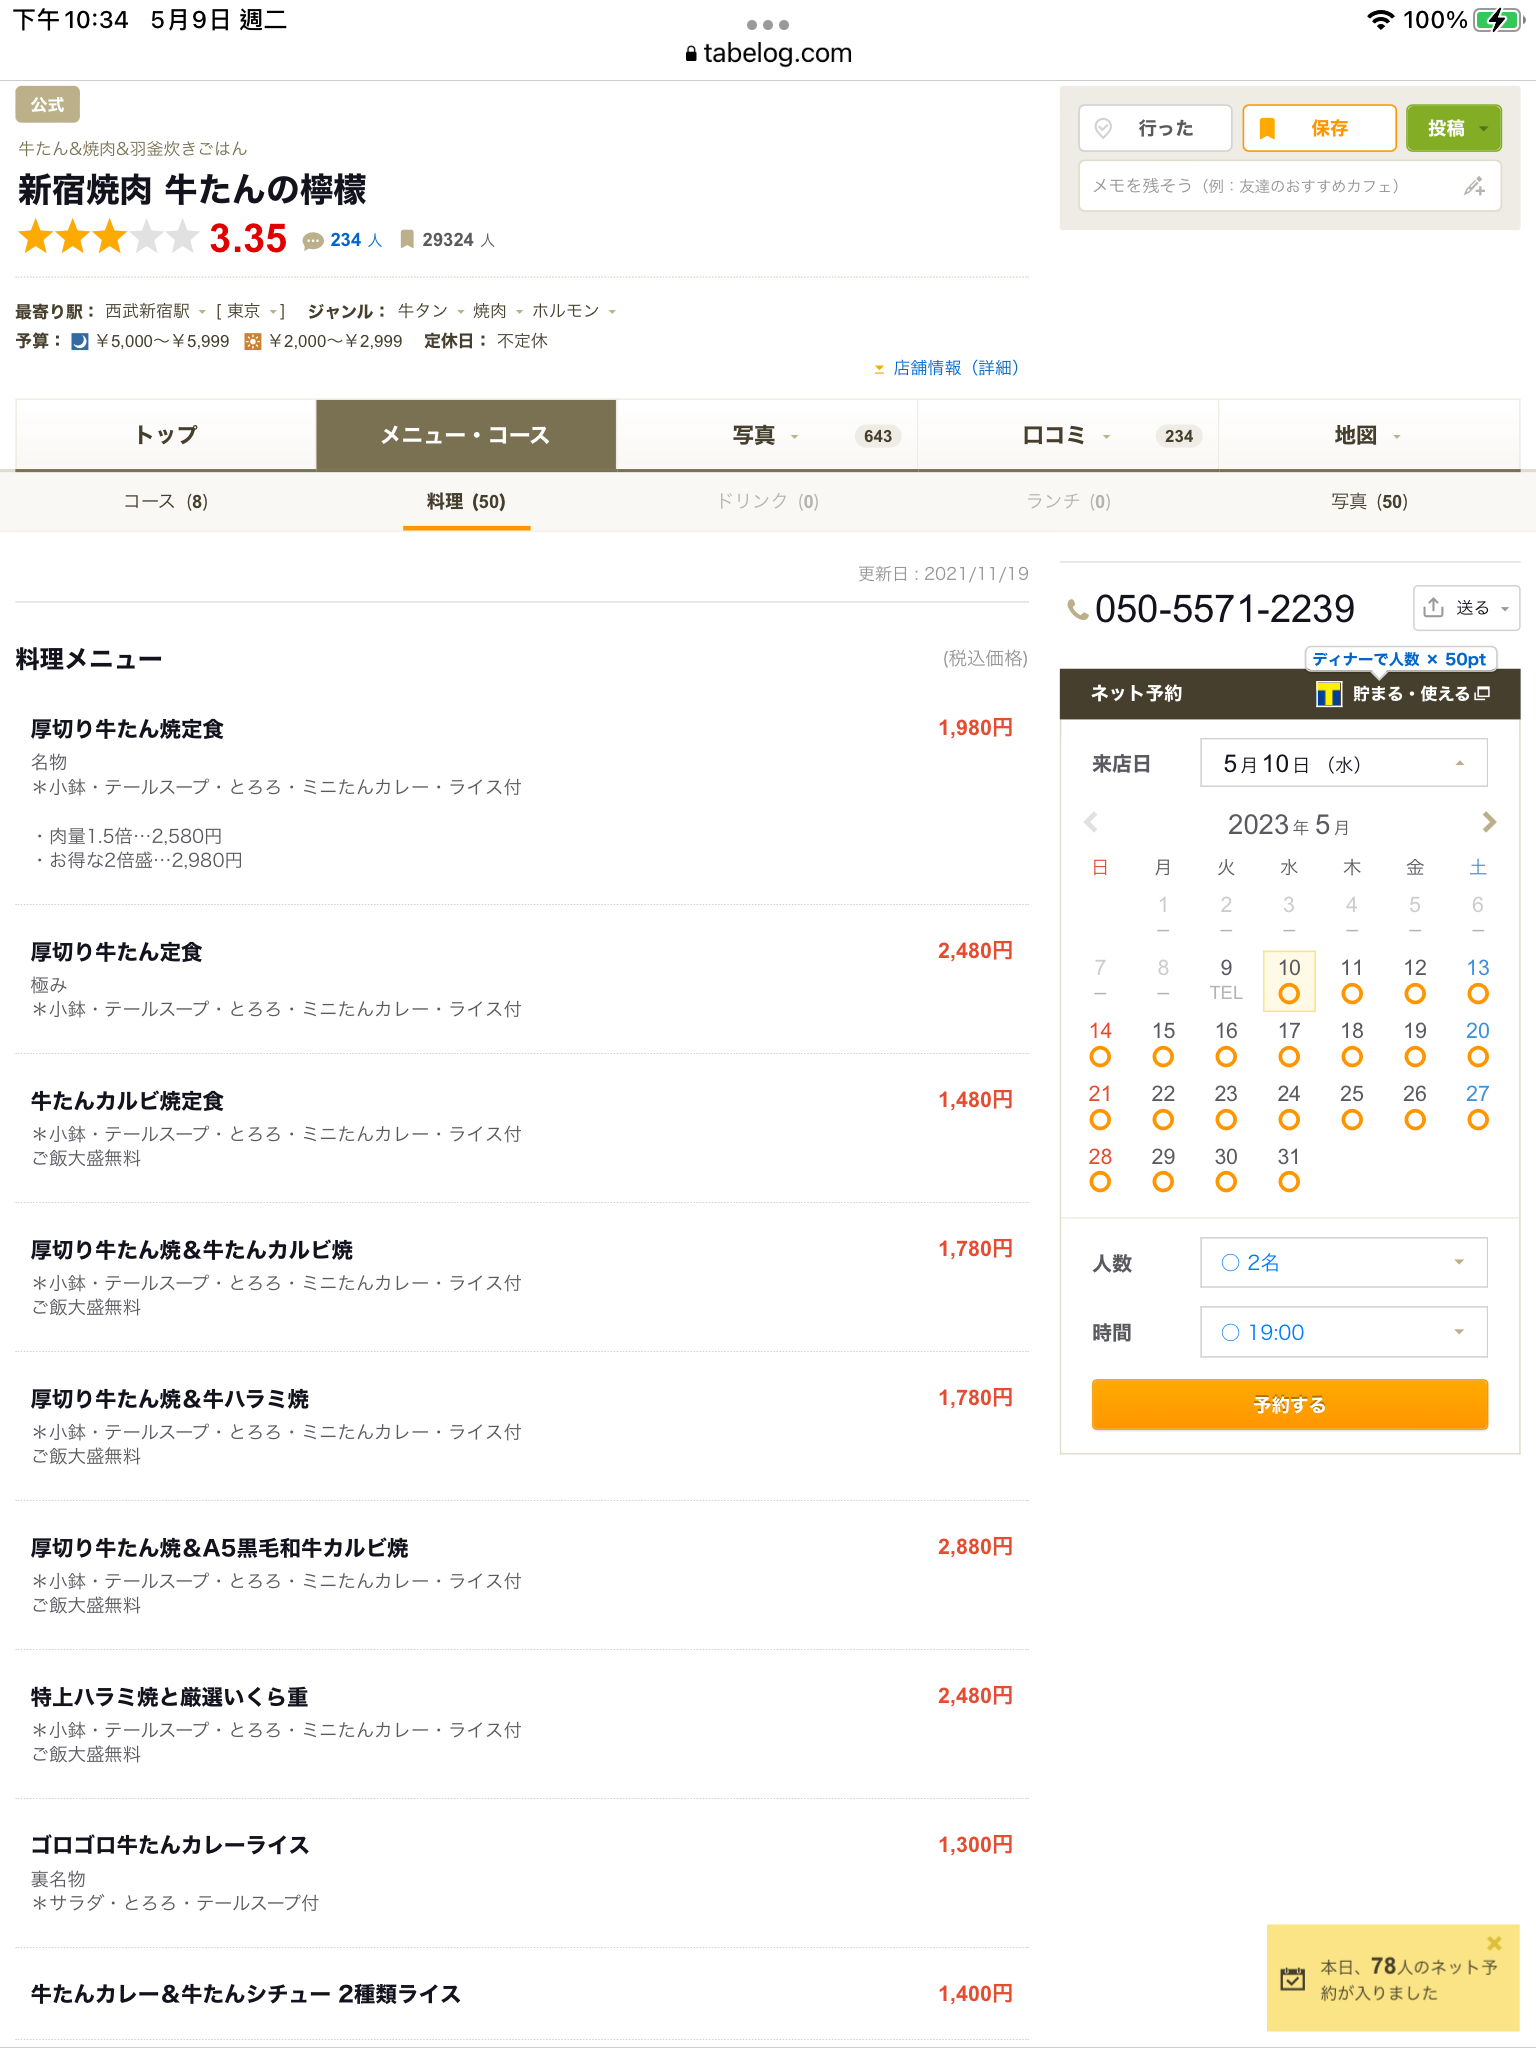The width and height of the screenshot is (1536, 2048).
Task: Select May 20 in reservation calendar
Action: tap(1477, 1043)
